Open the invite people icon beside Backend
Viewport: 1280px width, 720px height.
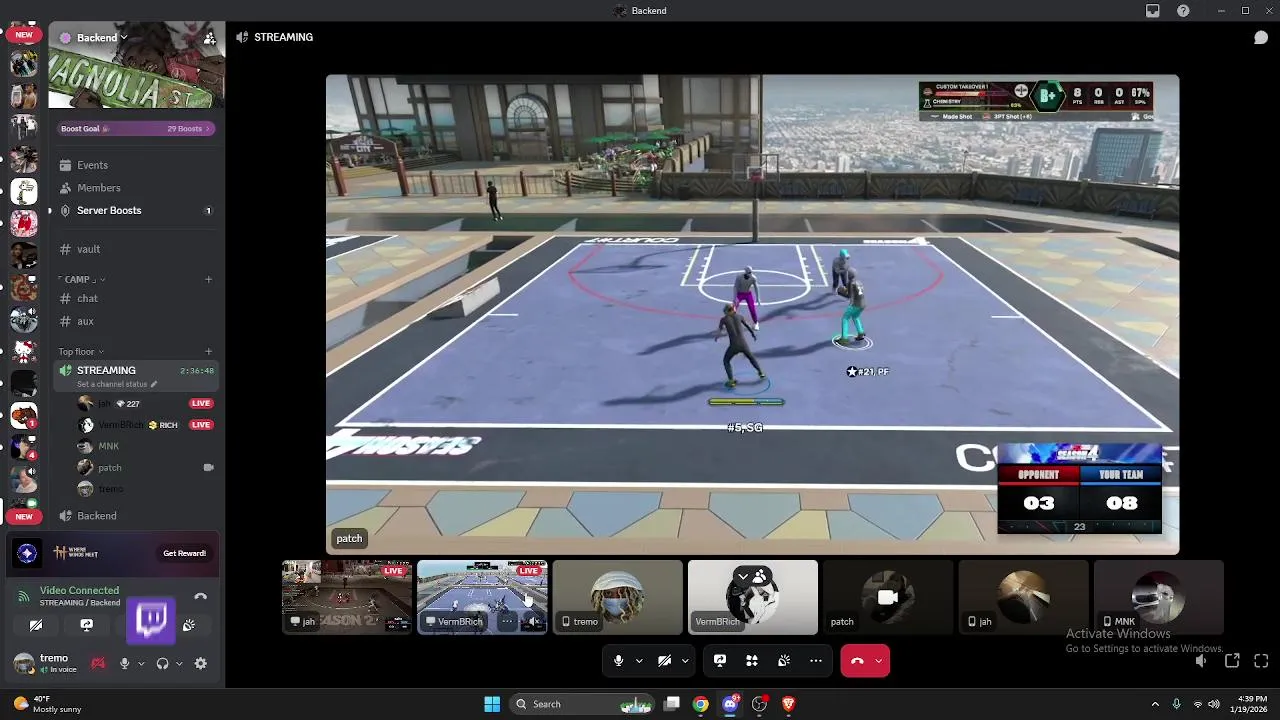tap(209, 38)
